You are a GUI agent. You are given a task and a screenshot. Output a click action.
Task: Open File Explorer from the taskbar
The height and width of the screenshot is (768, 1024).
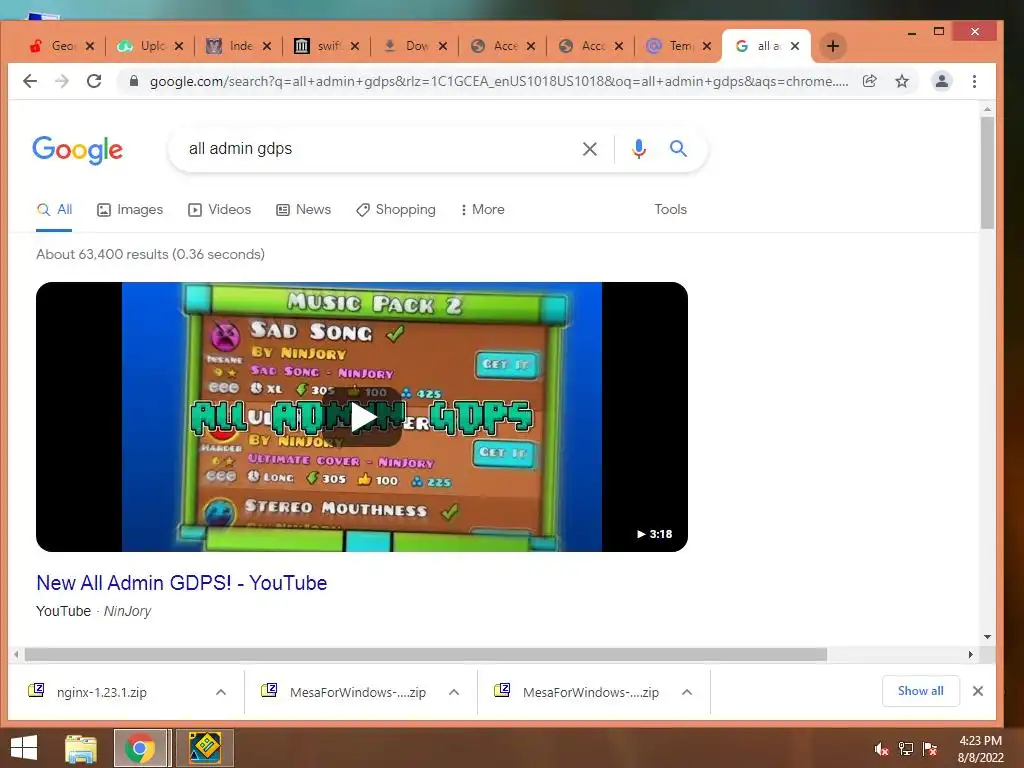click(x=81, y=748)
